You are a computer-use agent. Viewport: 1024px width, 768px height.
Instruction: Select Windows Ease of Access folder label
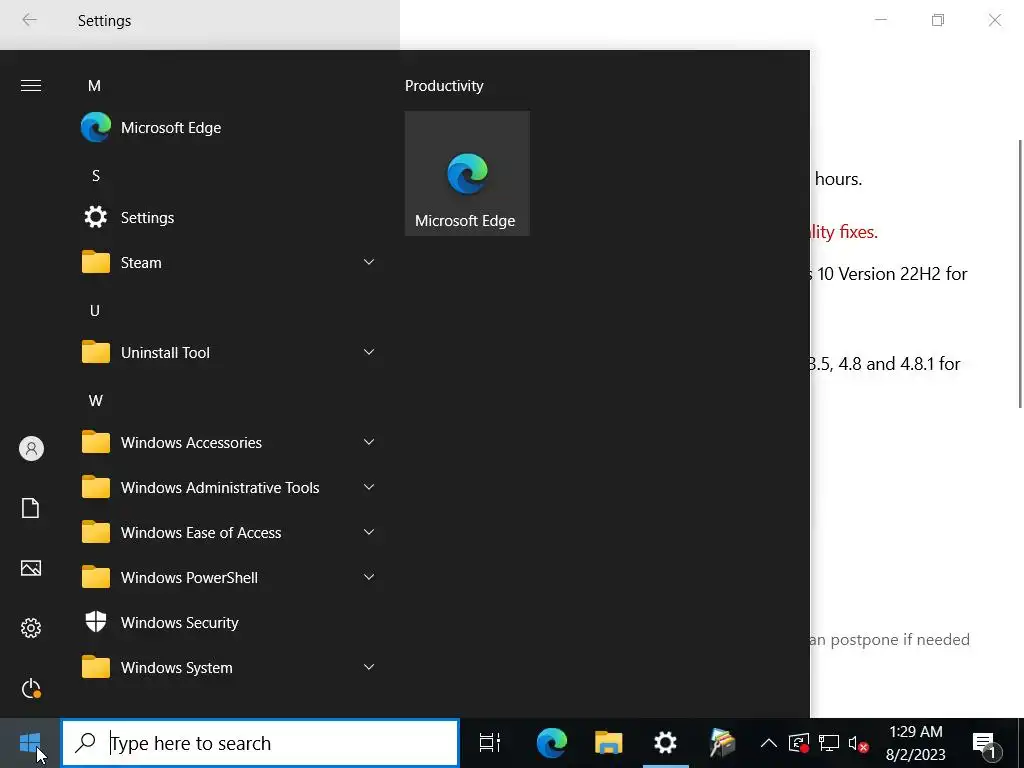pos(201,533)
